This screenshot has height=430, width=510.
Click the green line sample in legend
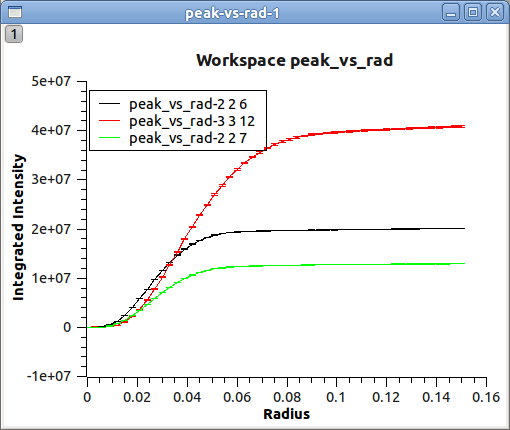tap(109, 138)
